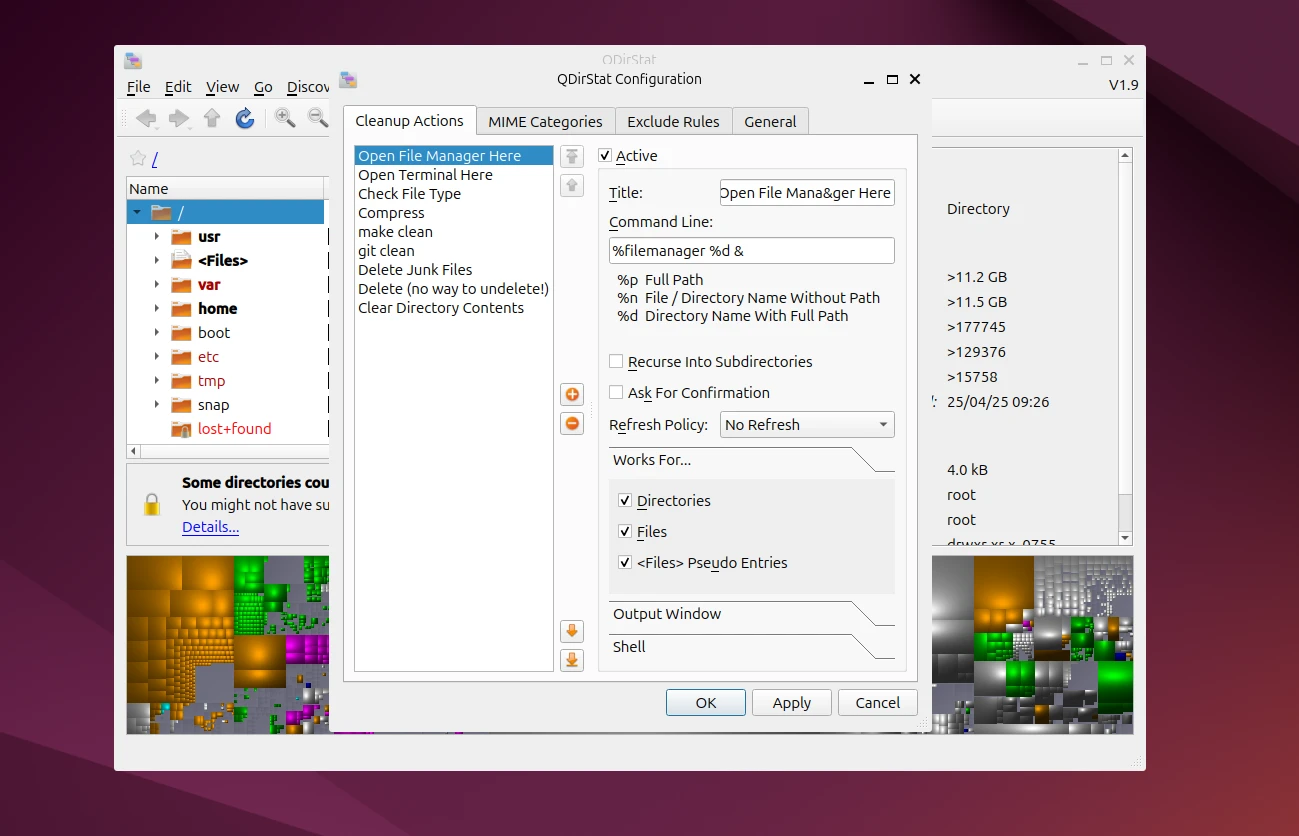Open the File menu in QDirStat
Viewport: 1299px width, 836px height.
pyautogui.click(x=139, y=87)
